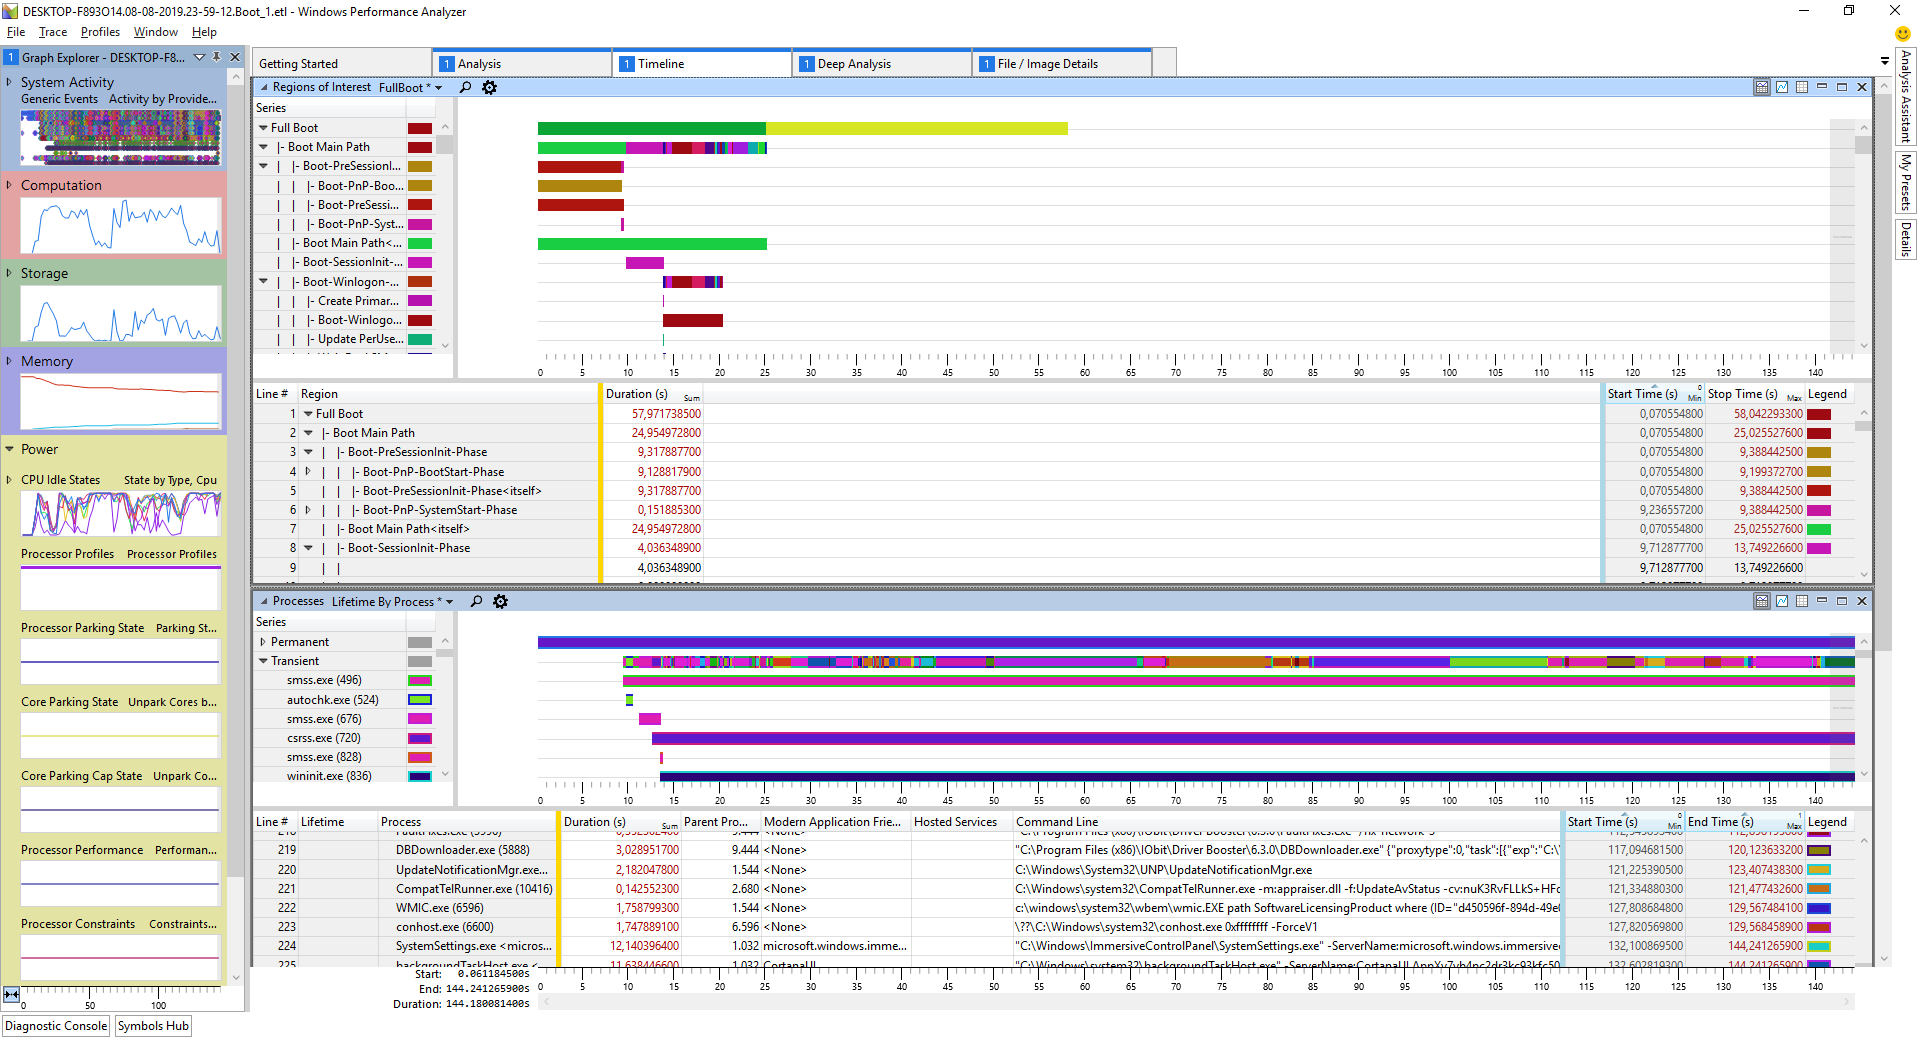
Task: Minimize the Processes panel
Action: 1822,601
